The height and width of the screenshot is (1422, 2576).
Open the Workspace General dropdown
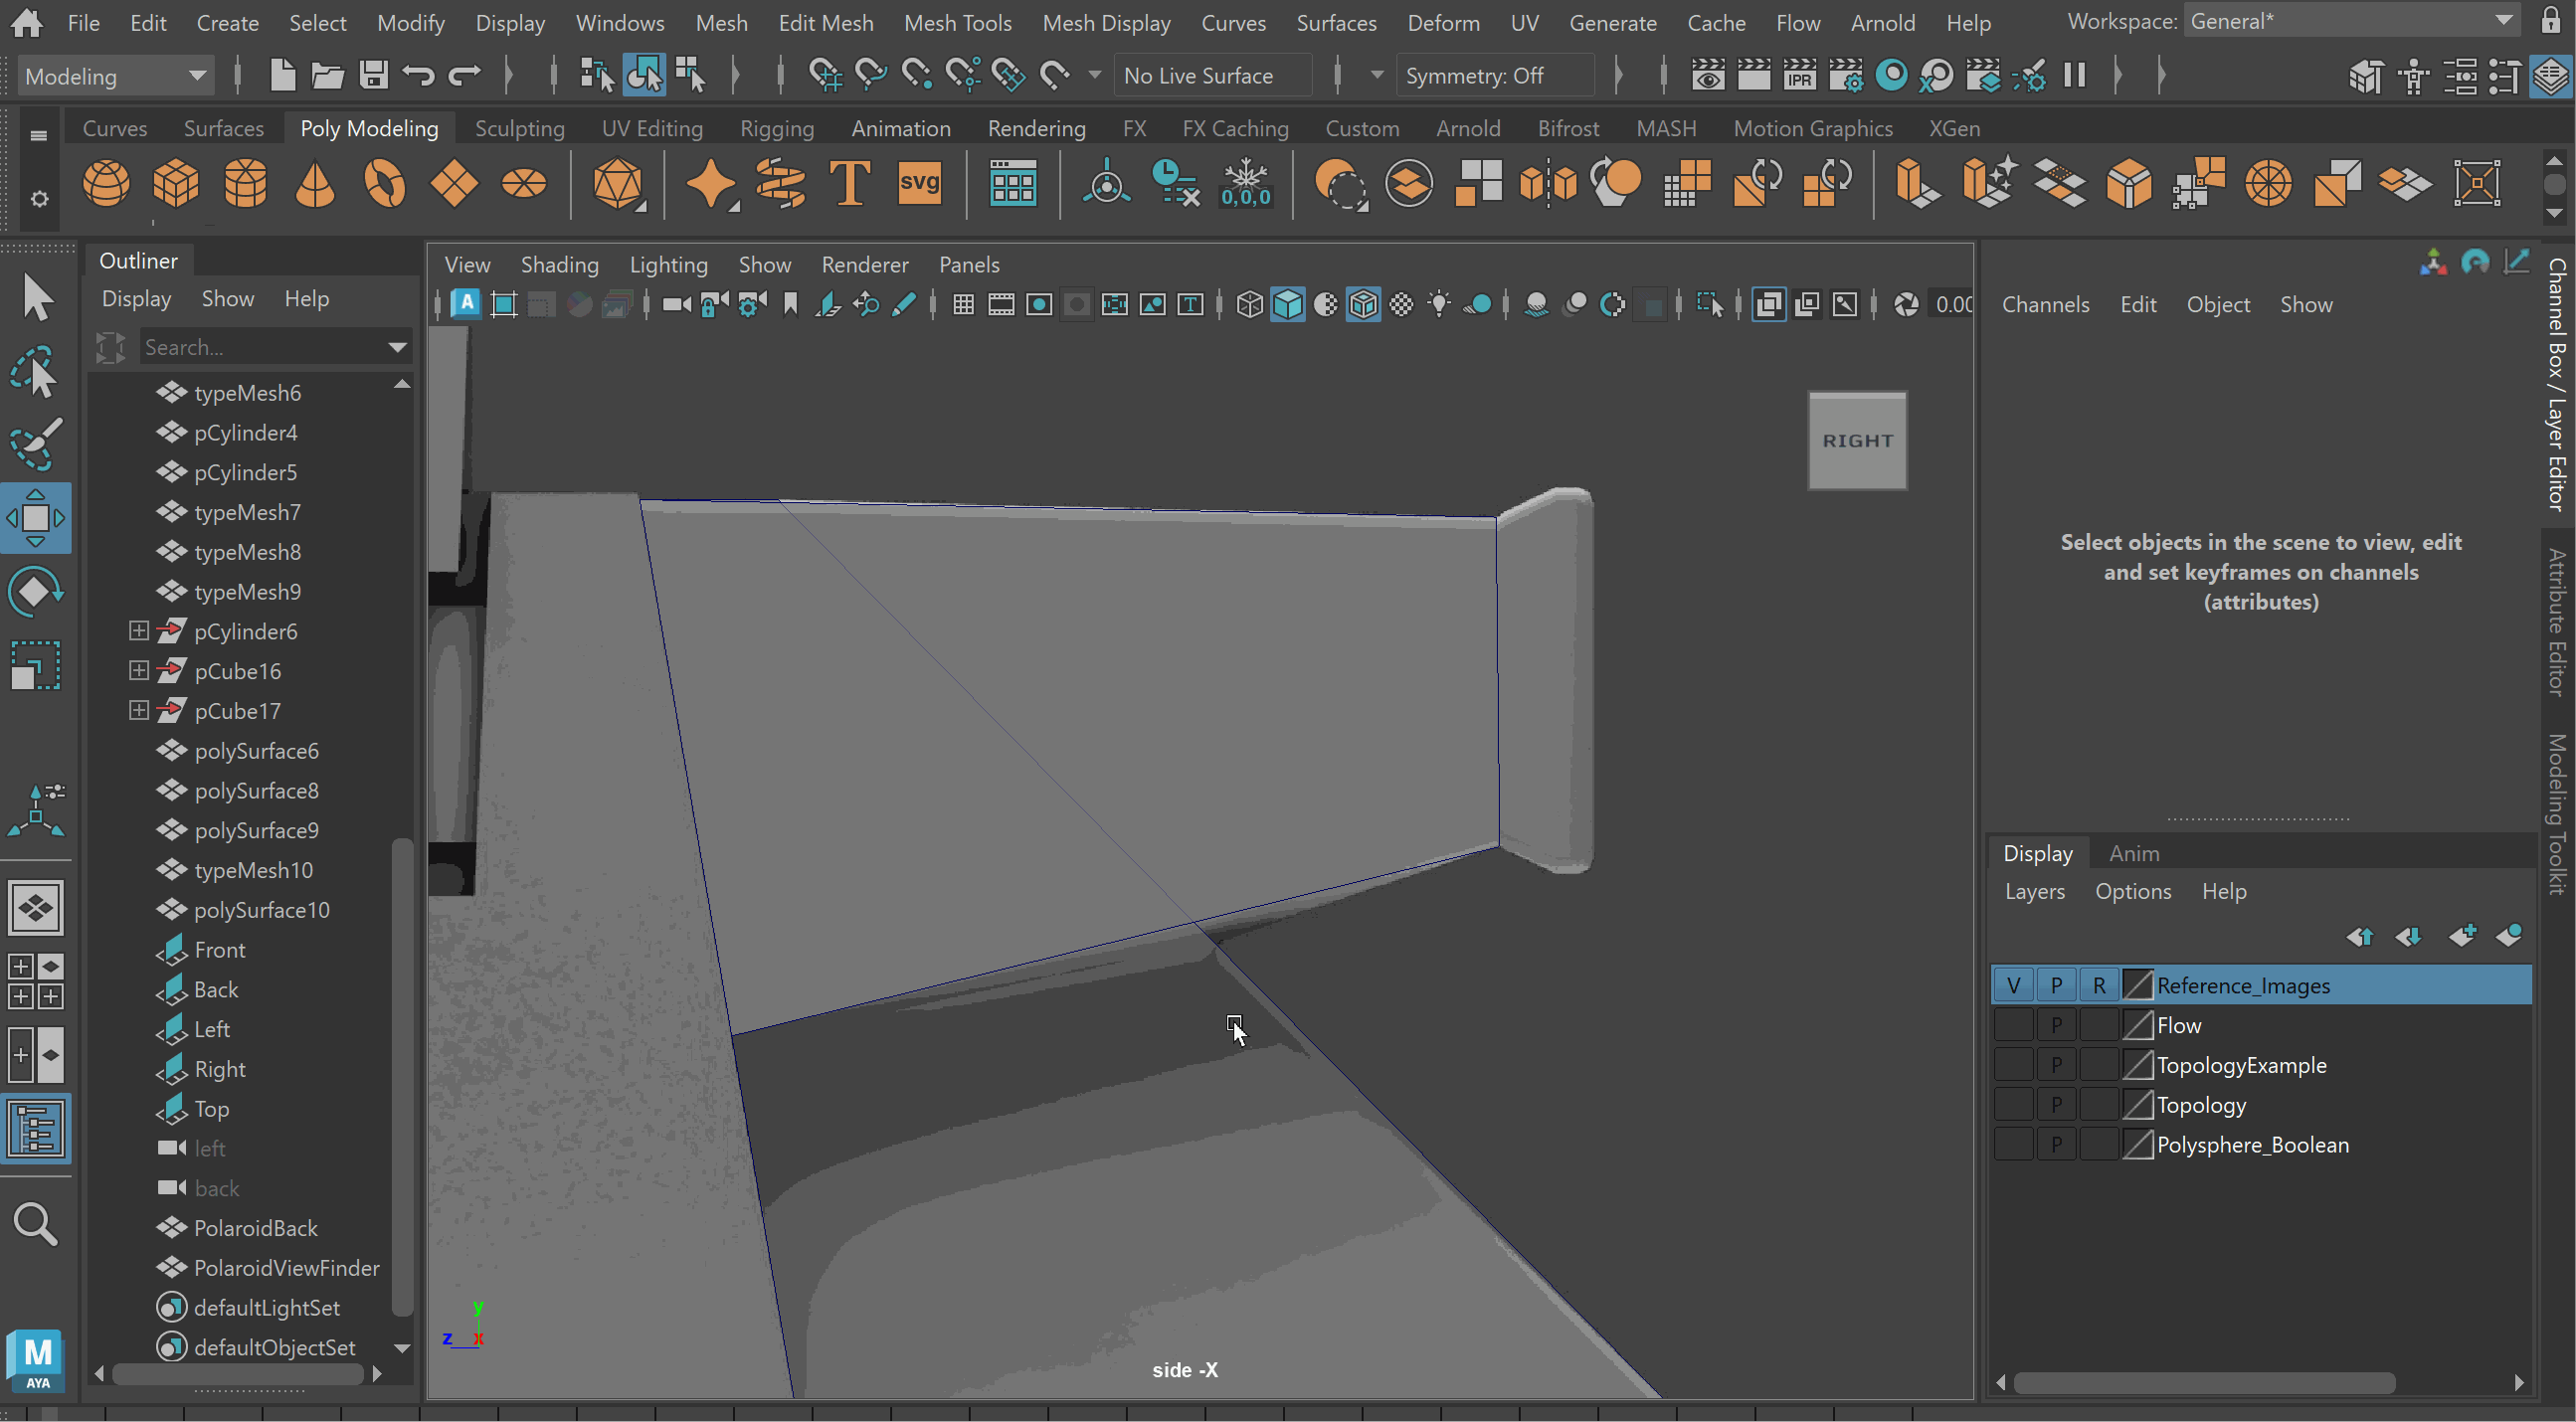[x=2350, y=22]
